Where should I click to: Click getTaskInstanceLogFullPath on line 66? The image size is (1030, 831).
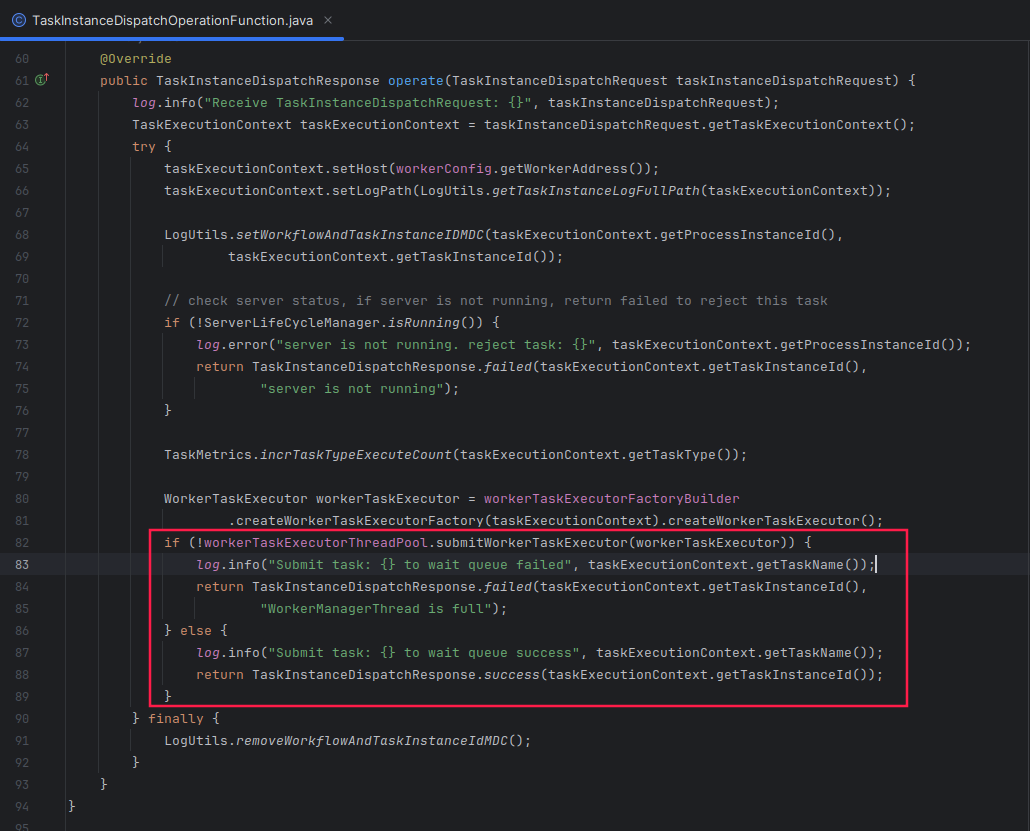coord(596,191)
